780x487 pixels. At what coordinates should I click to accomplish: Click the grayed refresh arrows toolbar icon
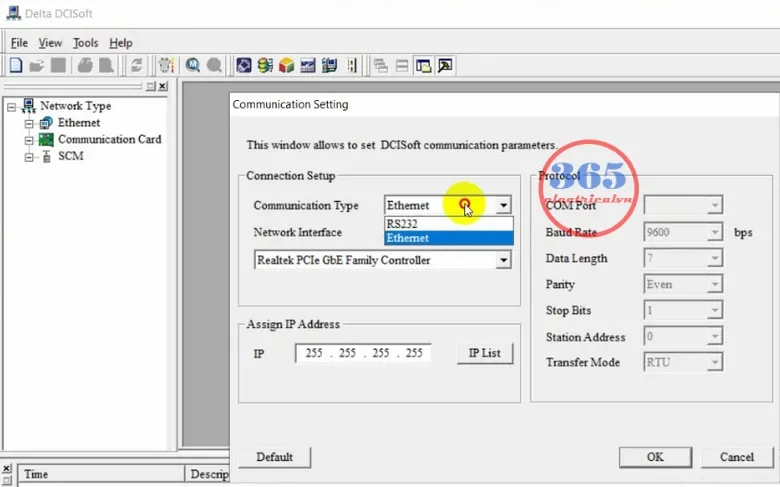point(136,65)
